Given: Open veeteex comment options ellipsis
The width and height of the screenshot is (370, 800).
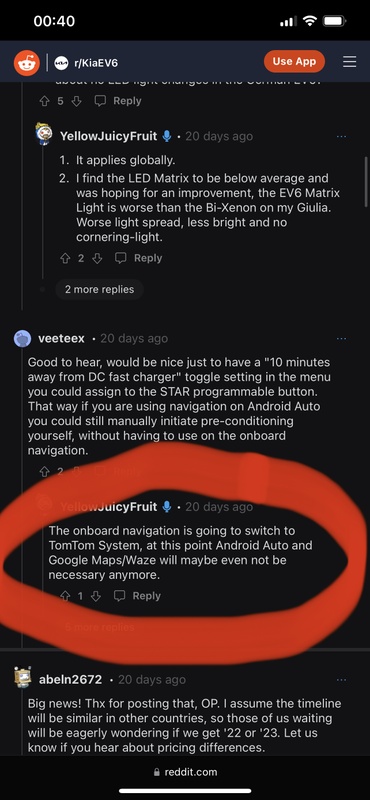Looking at the screenshot, I should click(341, 338).
